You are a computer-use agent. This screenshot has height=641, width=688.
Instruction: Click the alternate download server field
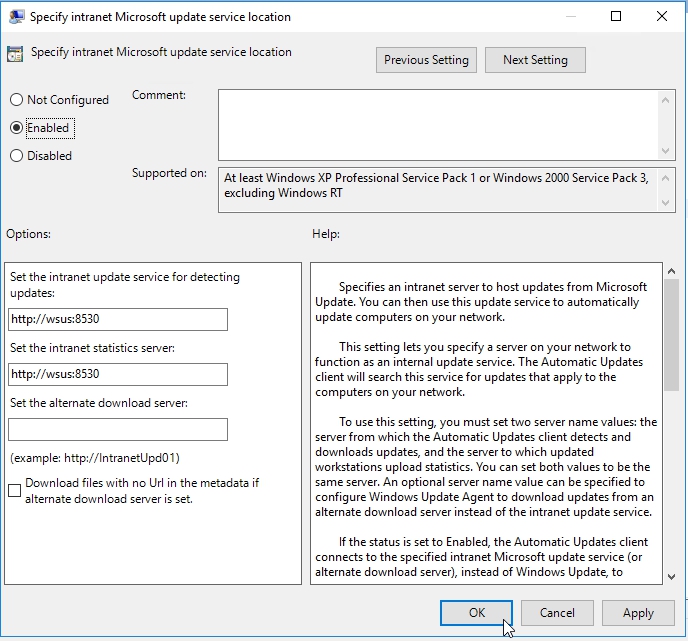[x=118, y=429]
